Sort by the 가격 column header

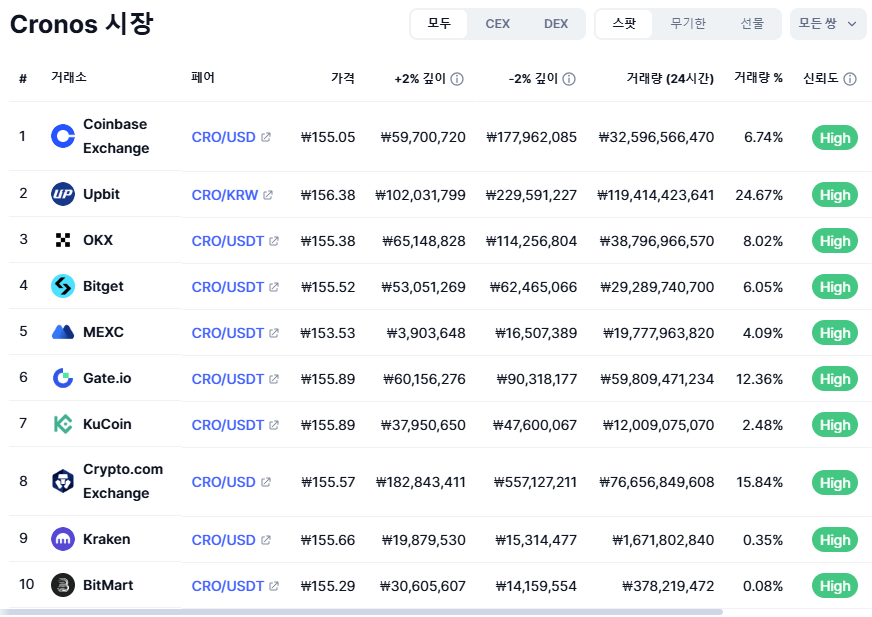pyautogui.click(x=343, y=78)
